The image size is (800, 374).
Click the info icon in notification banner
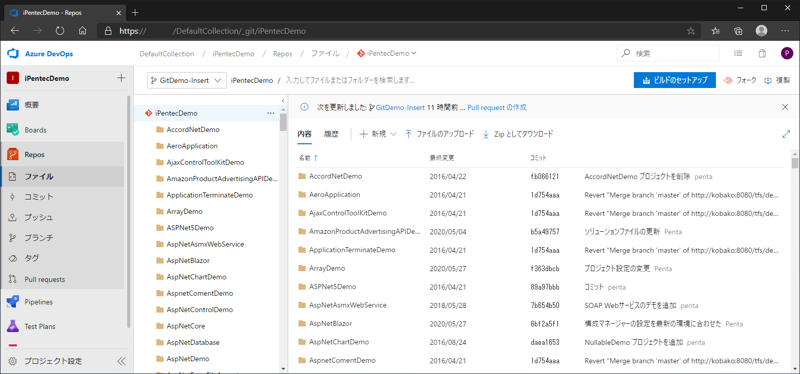coord(304,107)
